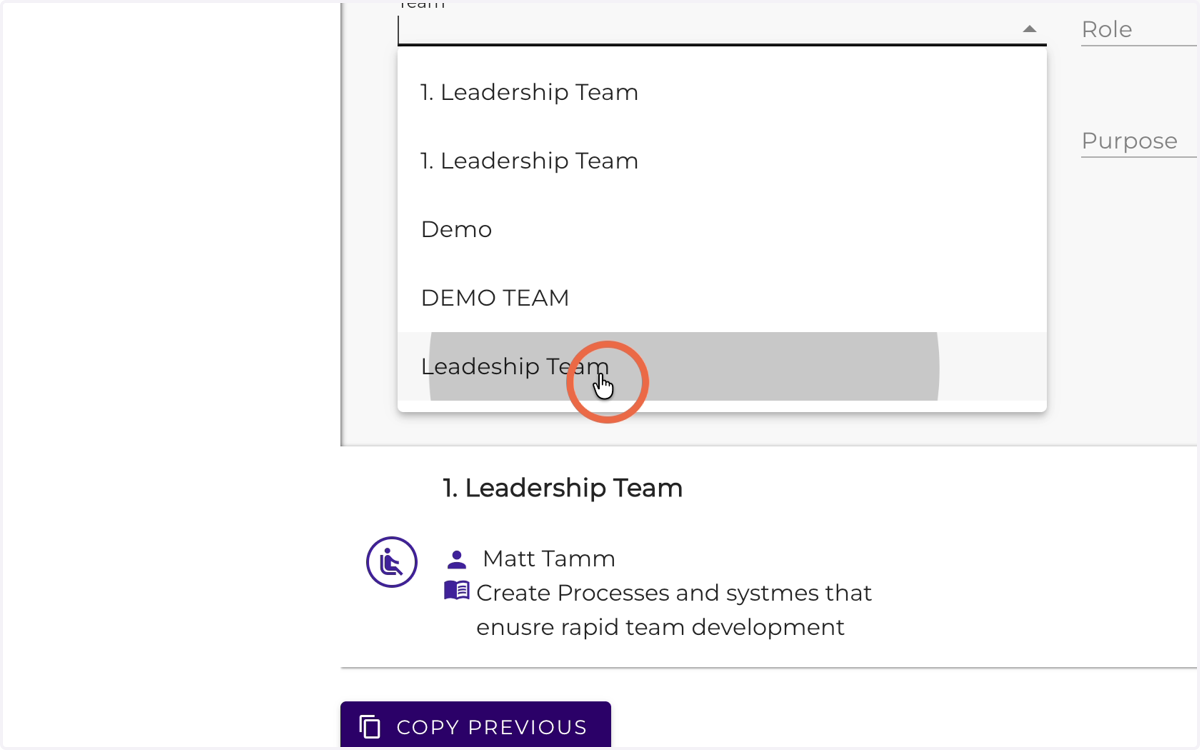Viewport: 1200px width, 750px height.
Task: Open the seat role icon beside Matt Tamm
Action: [x=392, y=562]
